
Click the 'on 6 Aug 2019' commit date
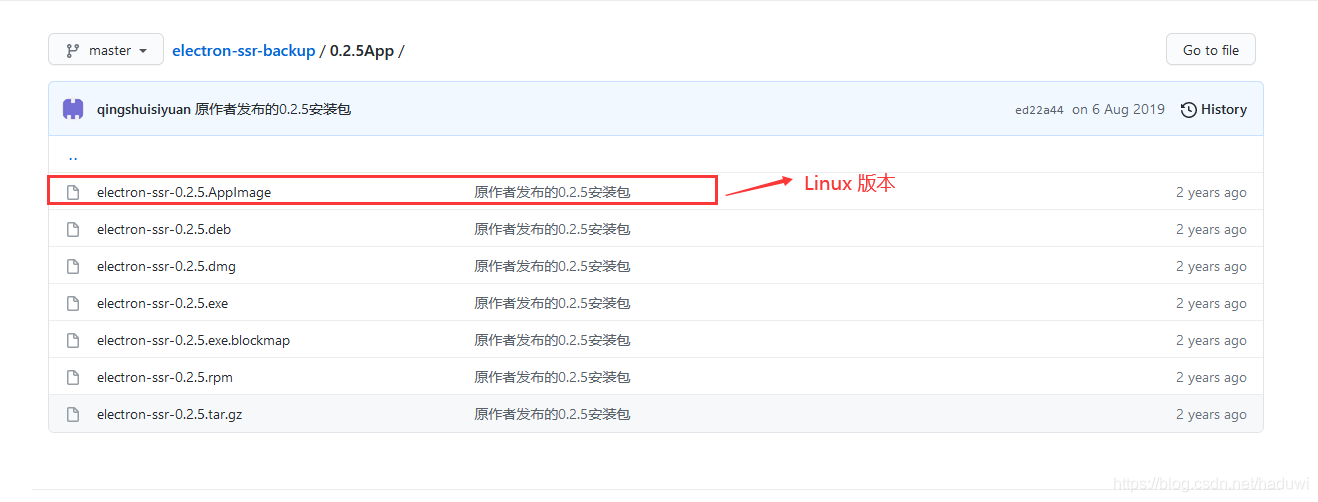coord(1118,109)
